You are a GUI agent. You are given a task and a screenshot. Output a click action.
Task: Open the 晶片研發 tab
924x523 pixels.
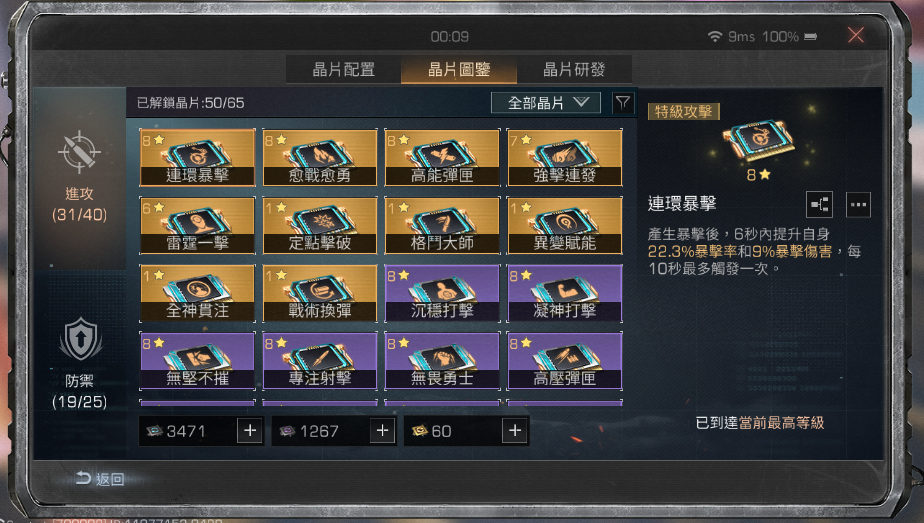(x=574, y=69)
